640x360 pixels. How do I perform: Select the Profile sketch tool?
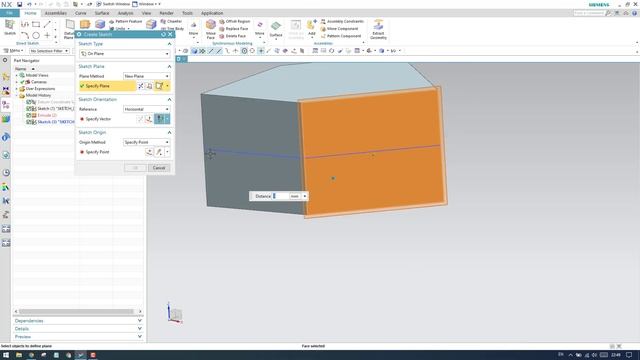click(x=25, y=24)
